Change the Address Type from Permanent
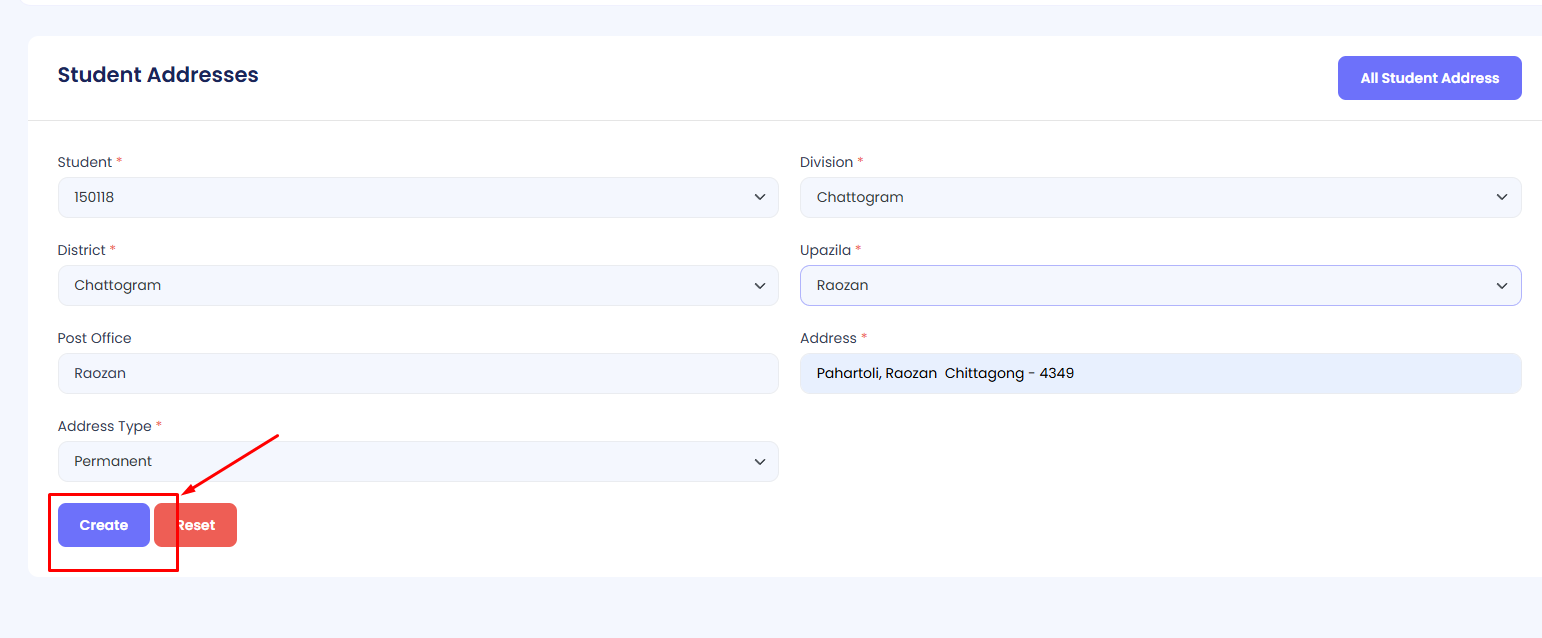The height and width of the screenshot is (638, 1542). tap(400, 462)
